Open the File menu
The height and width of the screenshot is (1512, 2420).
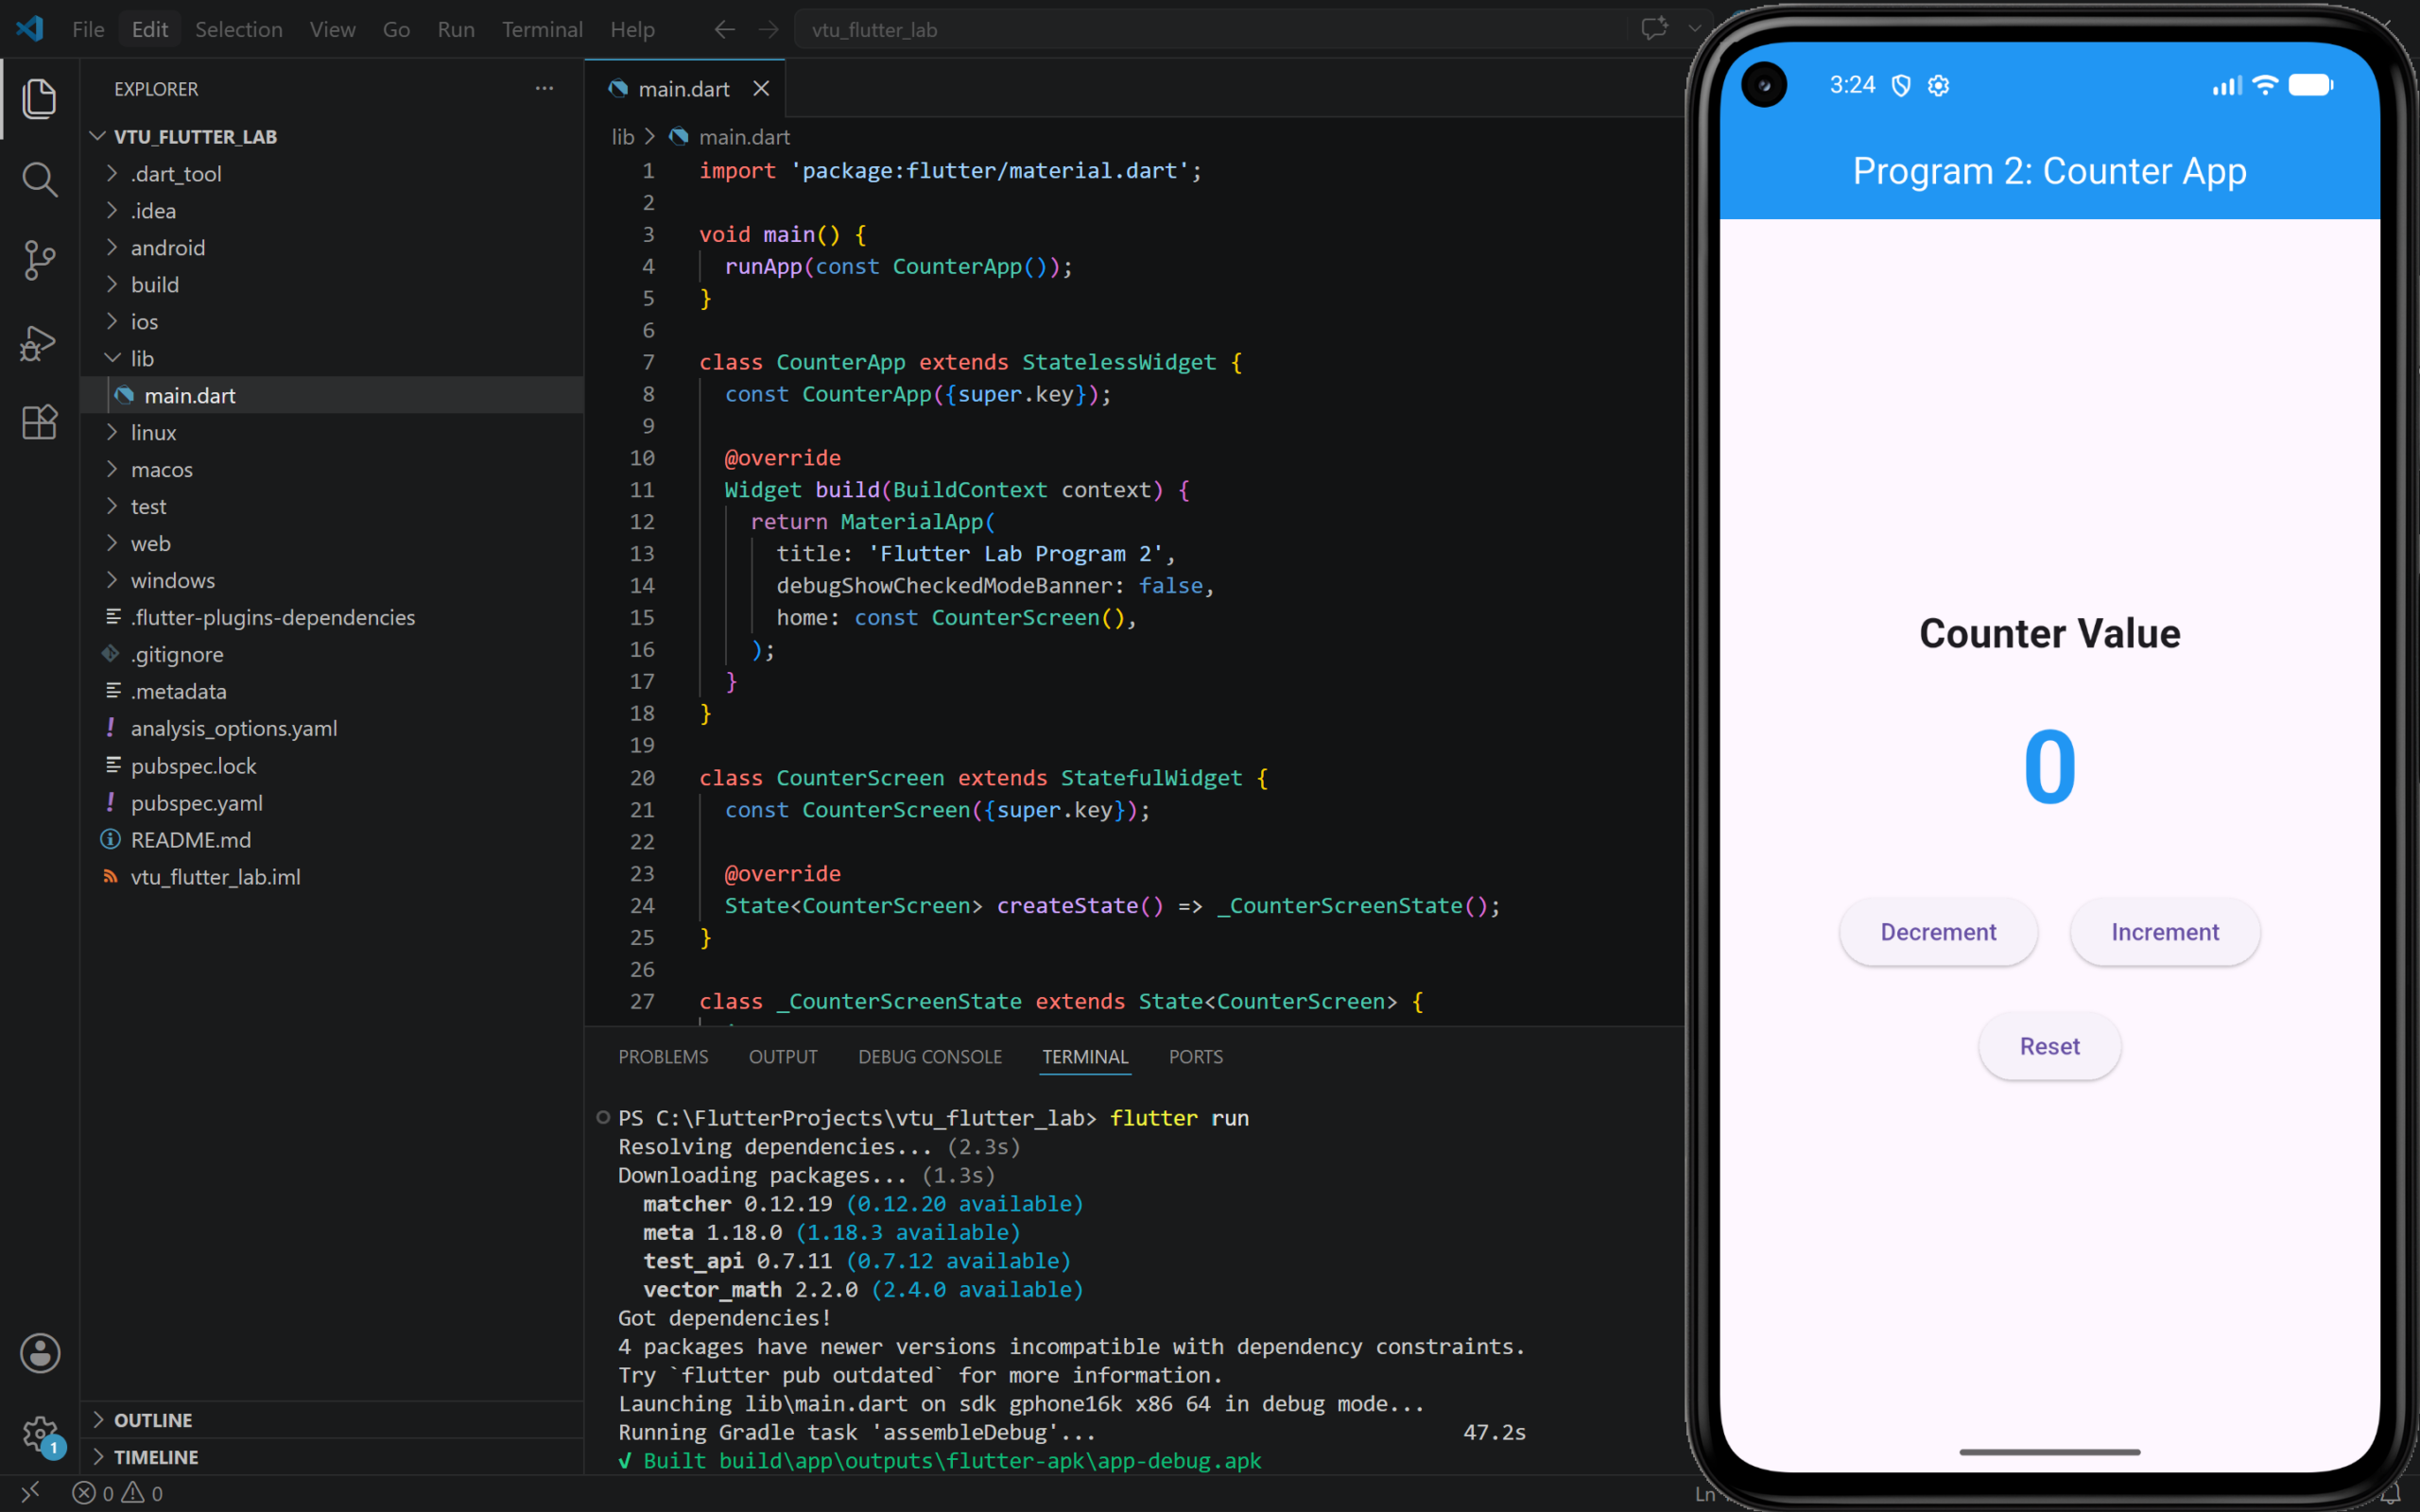(88, 29)
